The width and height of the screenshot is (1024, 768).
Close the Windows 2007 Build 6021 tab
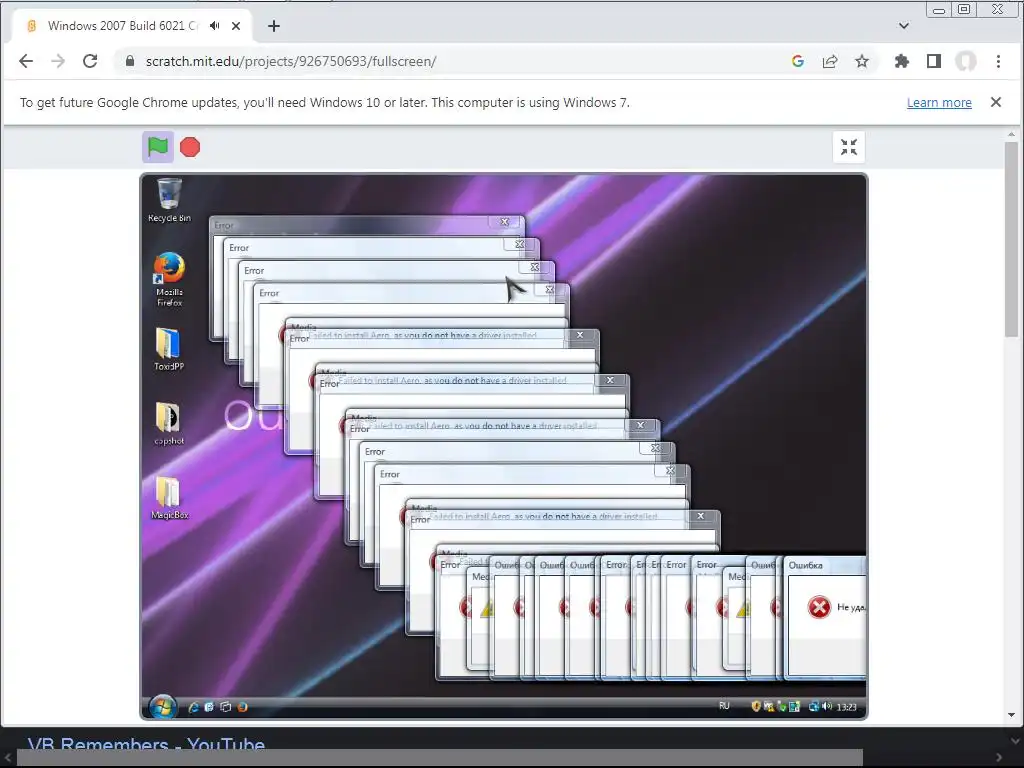click(x=236, y=26)
